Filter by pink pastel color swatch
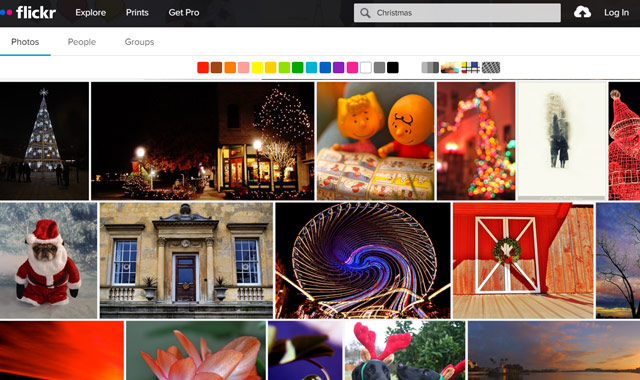This screenshot has width=640, height=380. (243, 67)
